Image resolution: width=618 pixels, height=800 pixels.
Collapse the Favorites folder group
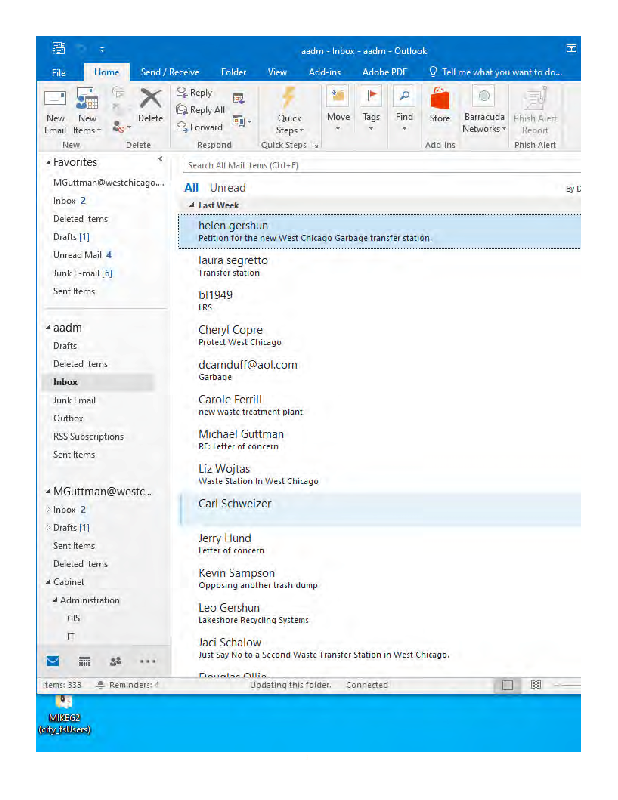pos(47,162)
